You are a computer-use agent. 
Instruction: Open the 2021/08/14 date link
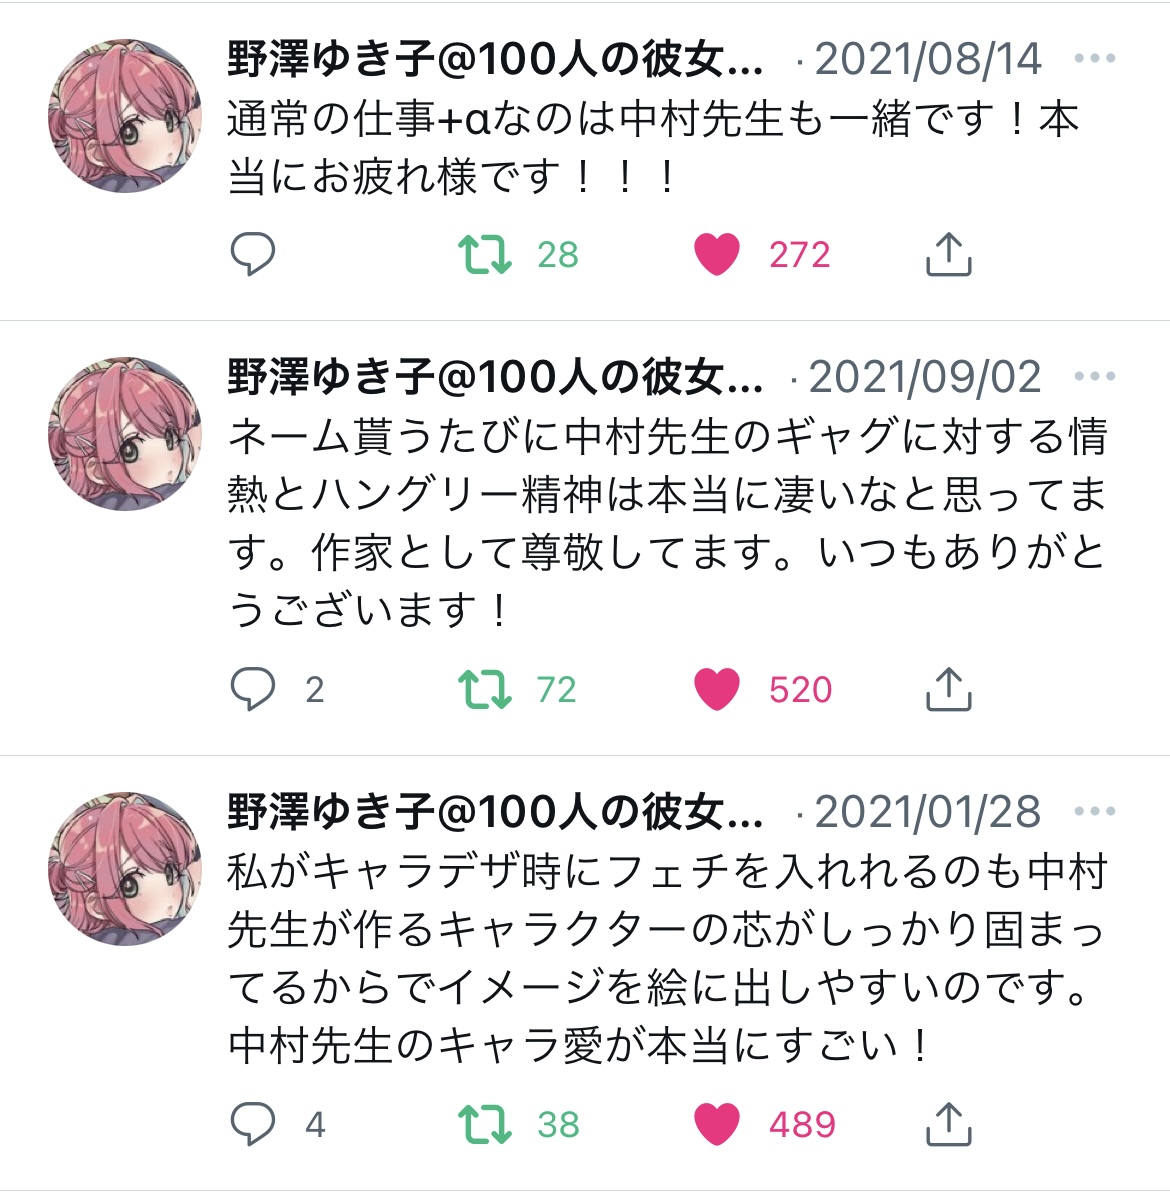point(927,59)
